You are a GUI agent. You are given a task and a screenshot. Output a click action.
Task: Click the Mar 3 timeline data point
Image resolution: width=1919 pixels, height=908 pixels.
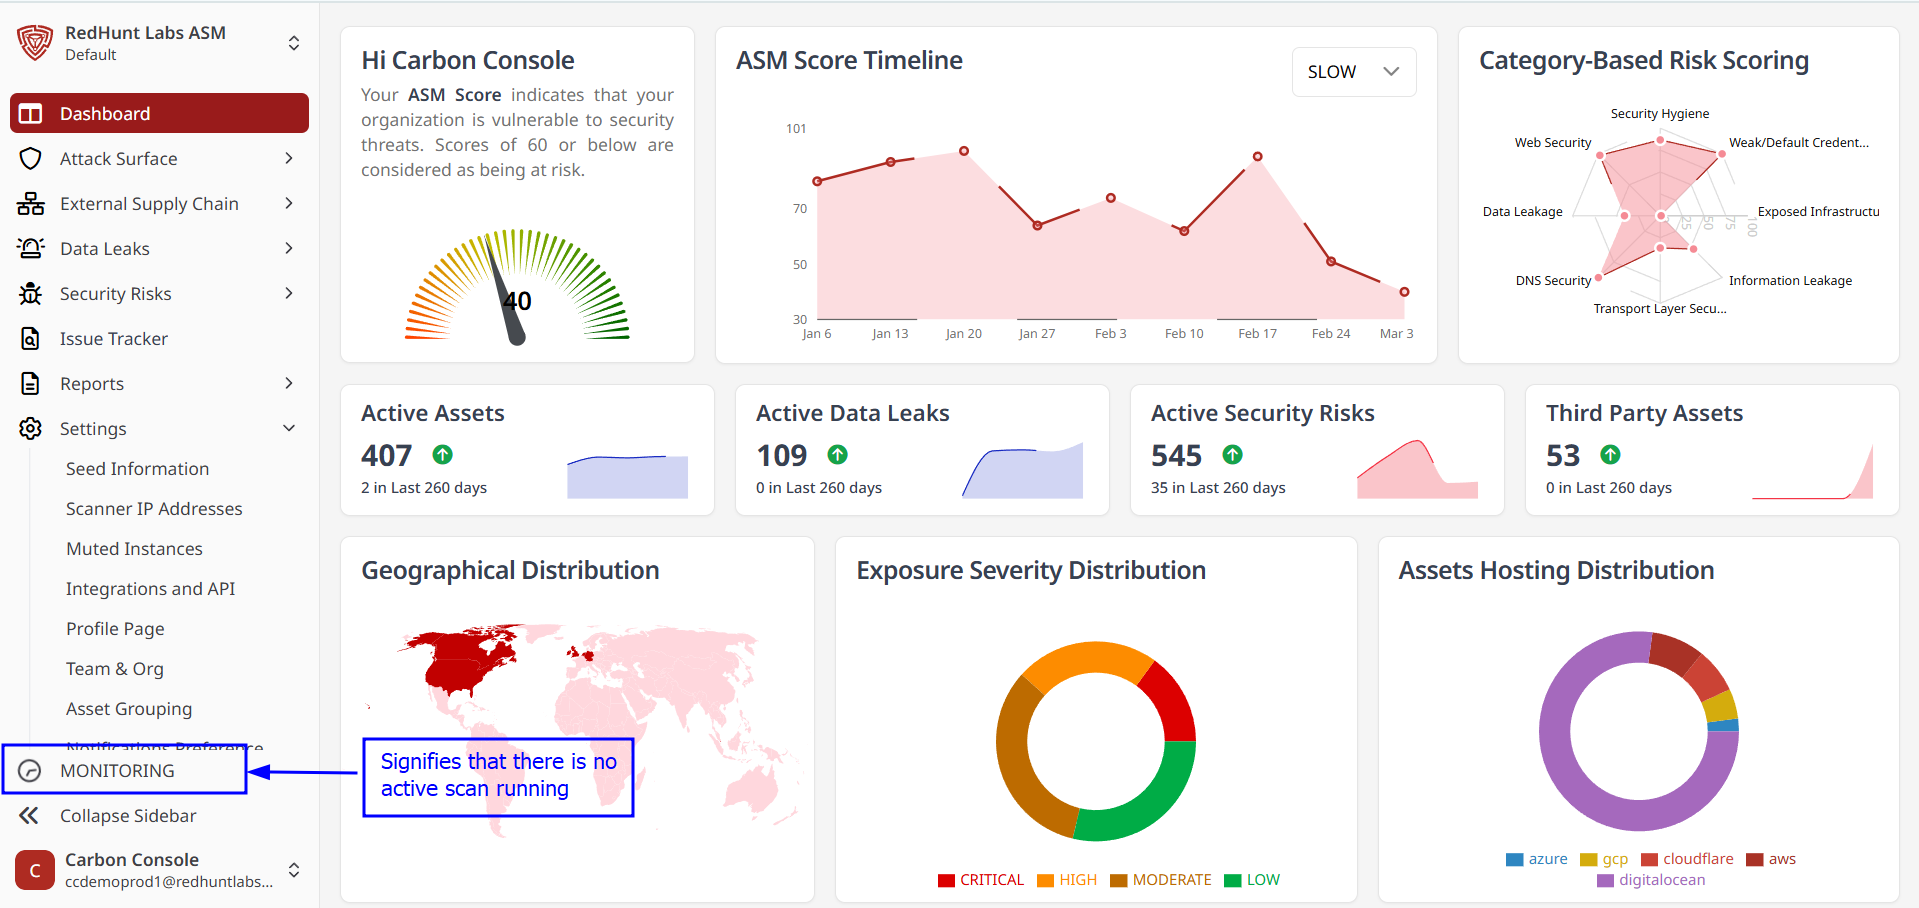click(1404, 292)
